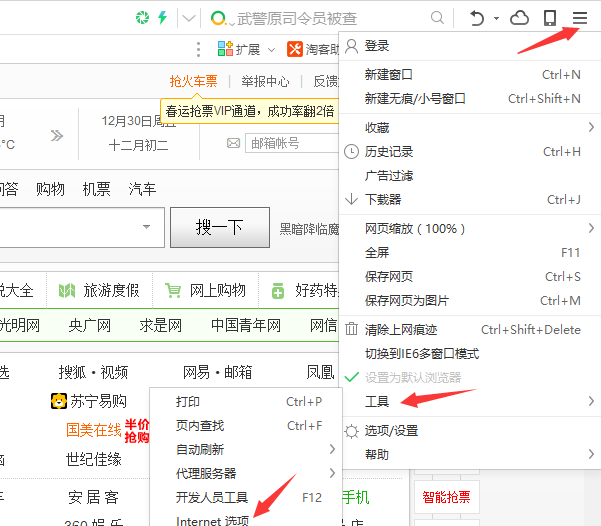601x526 pixels.
Task: Open the search box dropdown arrow
Action: [146, 227]
